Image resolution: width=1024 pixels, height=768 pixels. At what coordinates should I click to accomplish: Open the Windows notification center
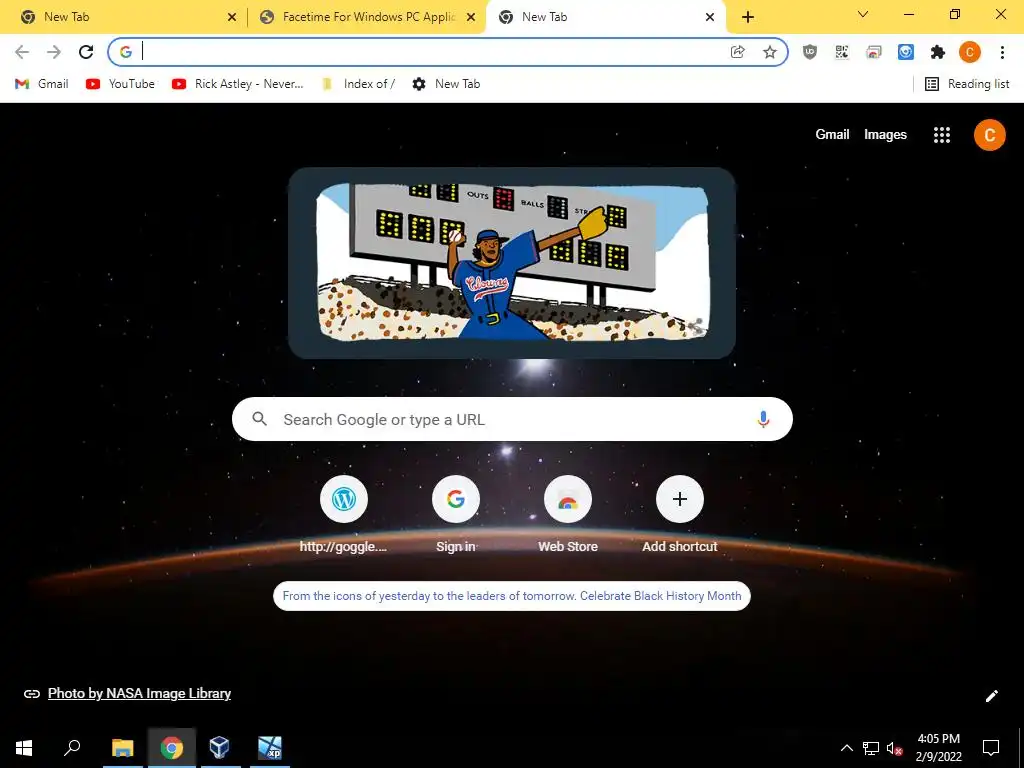(x=991, y=748)
